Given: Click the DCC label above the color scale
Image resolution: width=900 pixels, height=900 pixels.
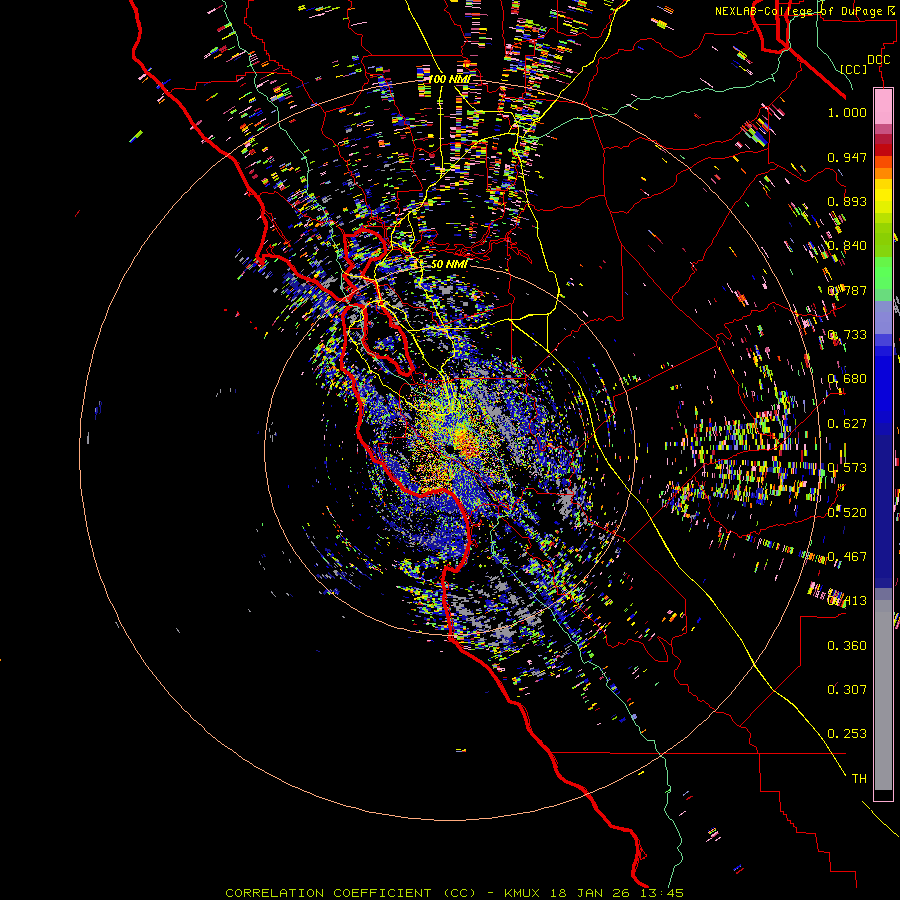Looking at the screenshot, I should click(x=878, y=60).
